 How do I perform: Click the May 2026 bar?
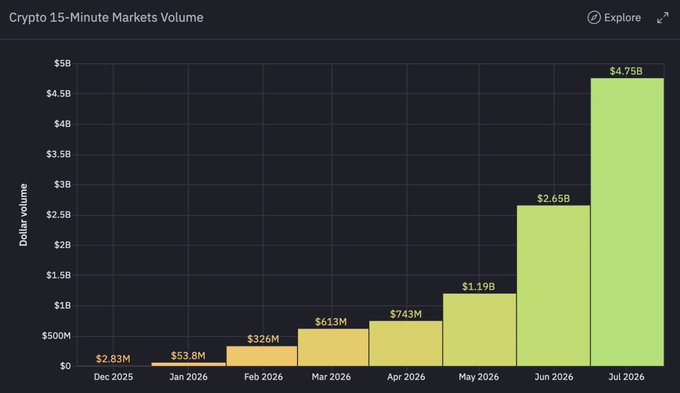pos(480,330)
